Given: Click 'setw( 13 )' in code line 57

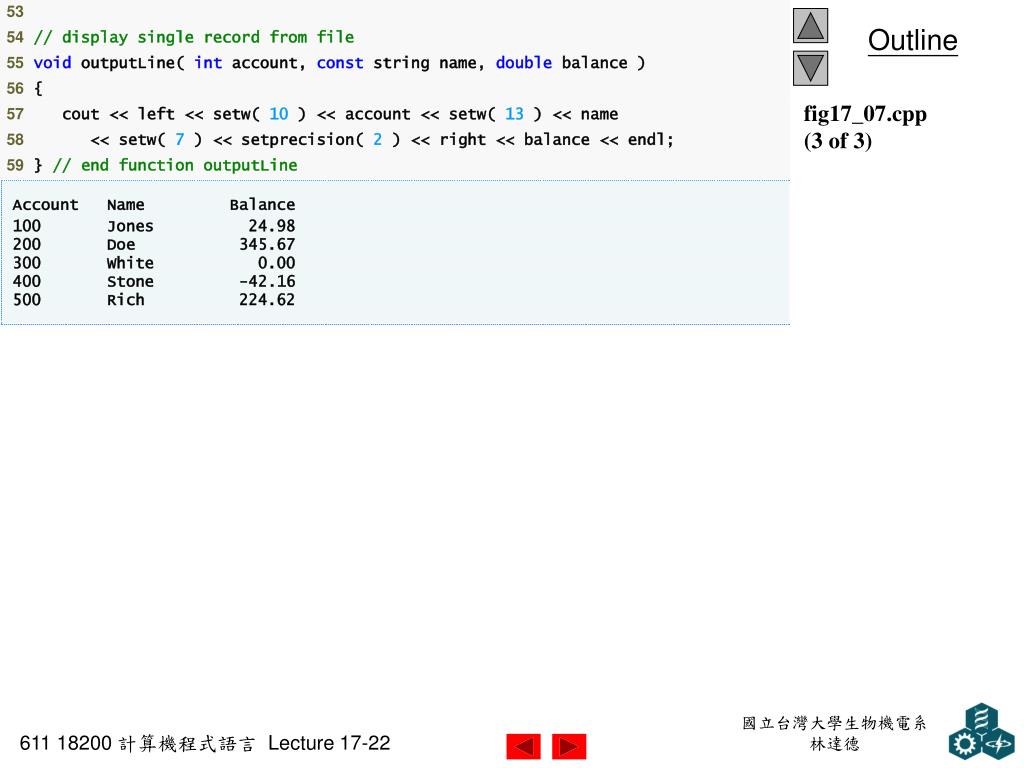Looking at the screenshot, I should 495,114.
